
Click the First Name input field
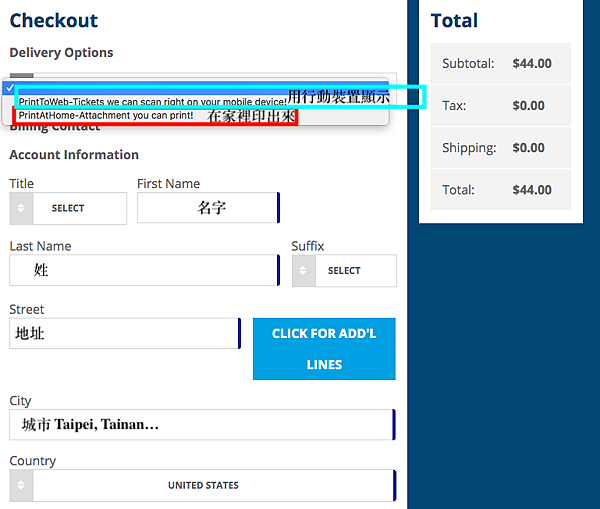coord(207,208)
